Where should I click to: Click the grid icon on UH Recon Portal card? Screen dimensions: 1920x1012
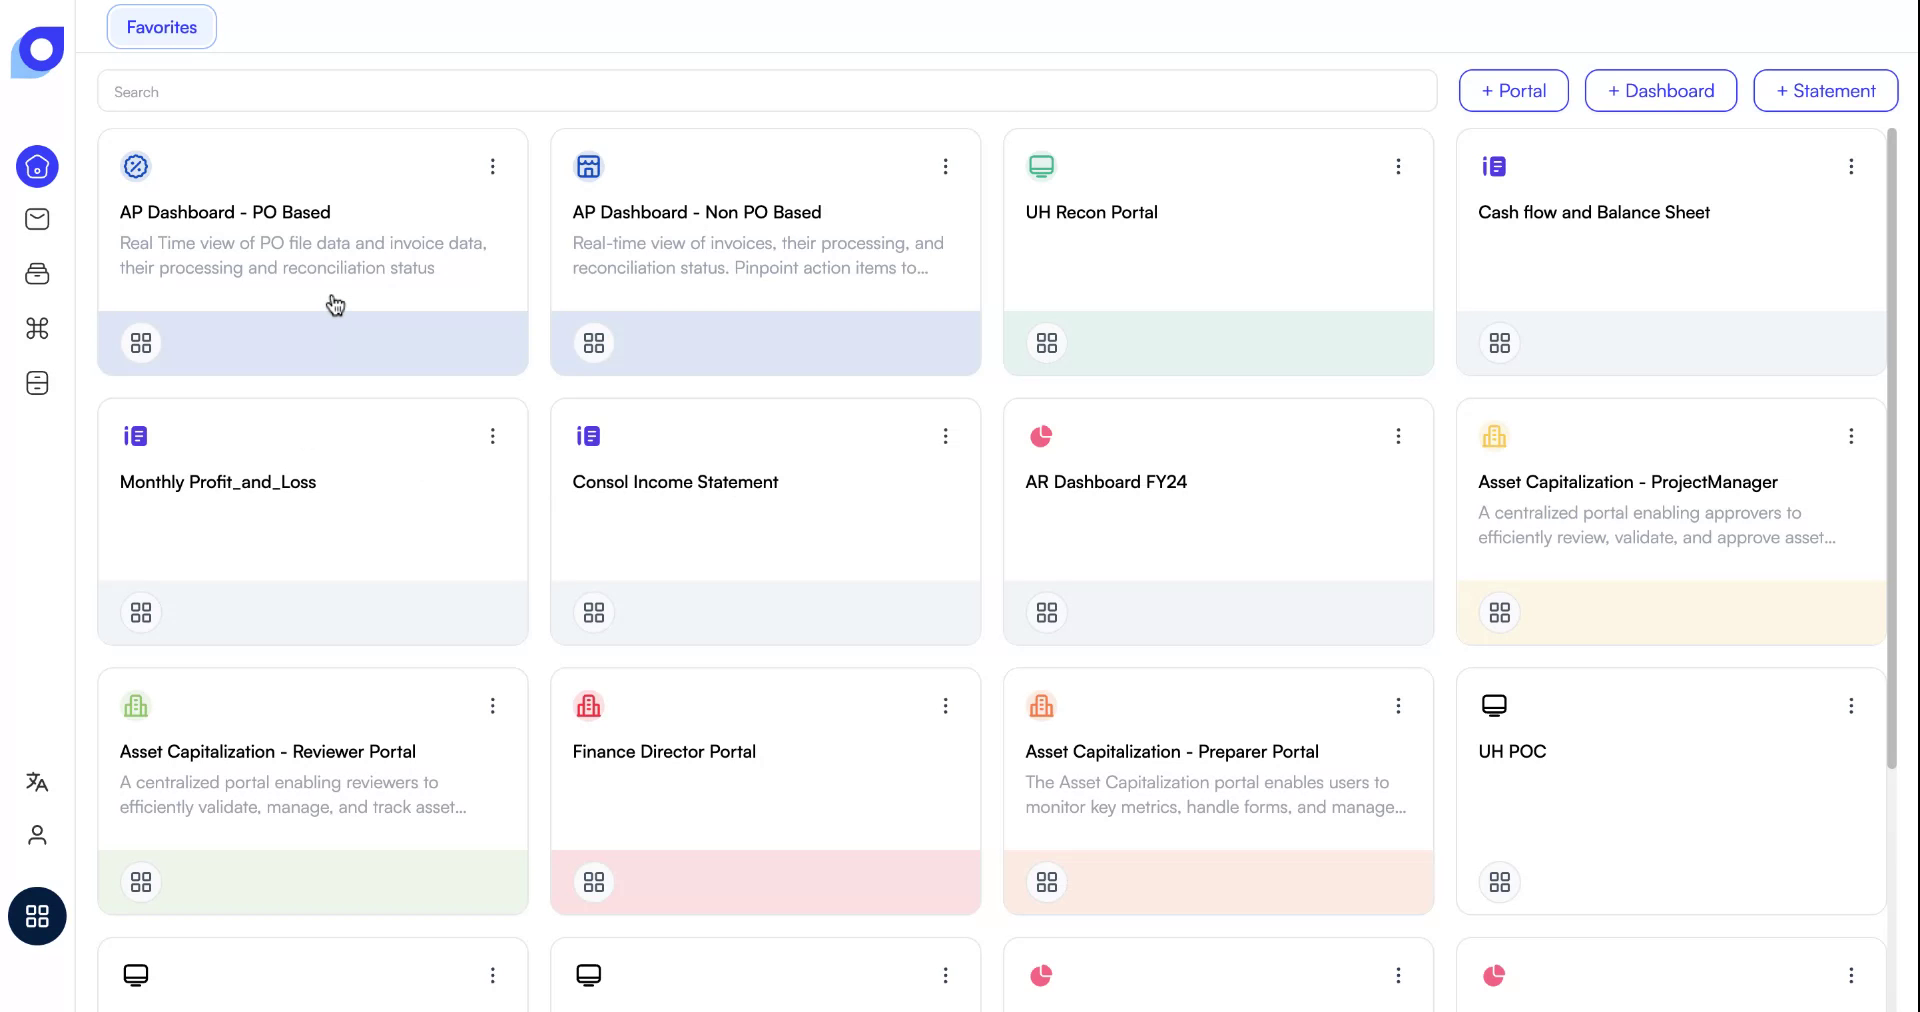point(1046,343)
